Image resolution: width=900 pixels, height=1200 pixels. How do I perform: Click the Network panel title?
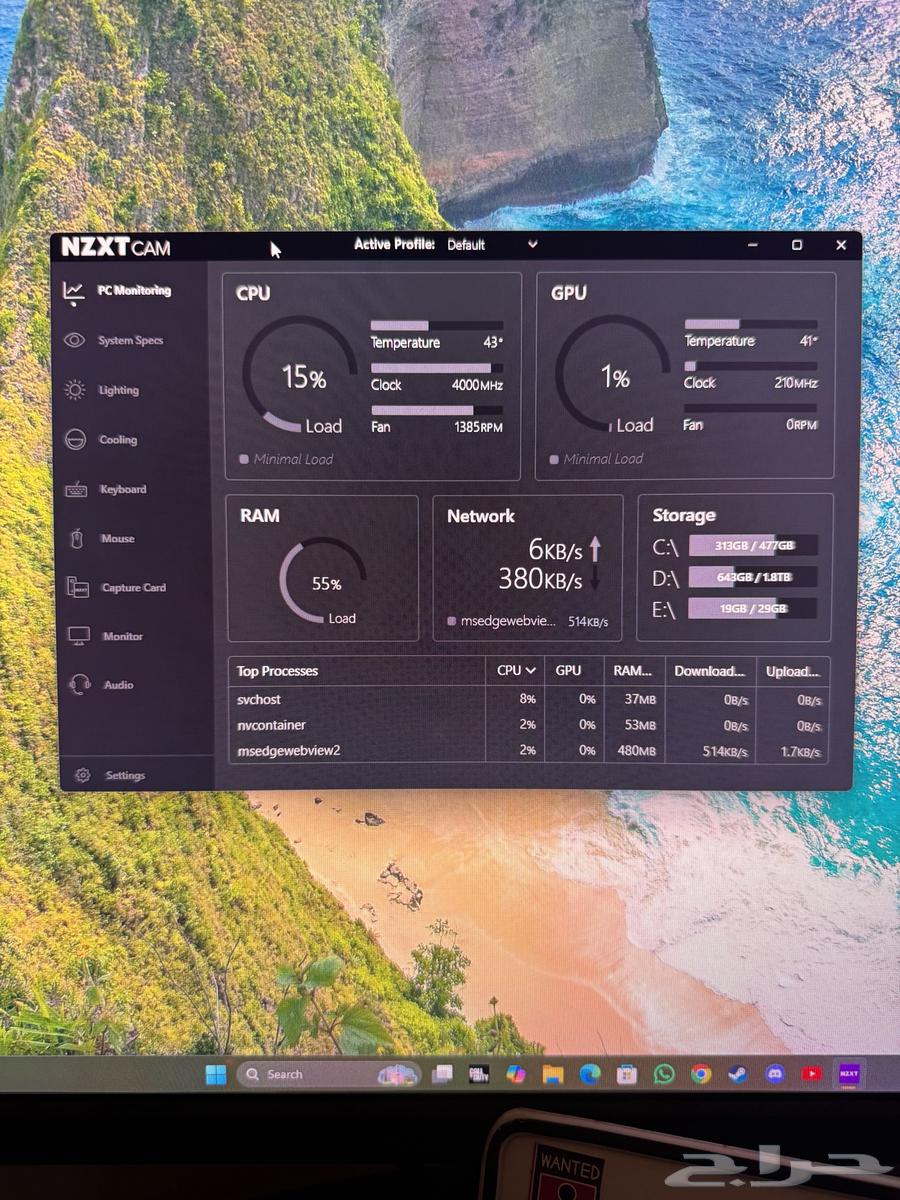[481, 516]
